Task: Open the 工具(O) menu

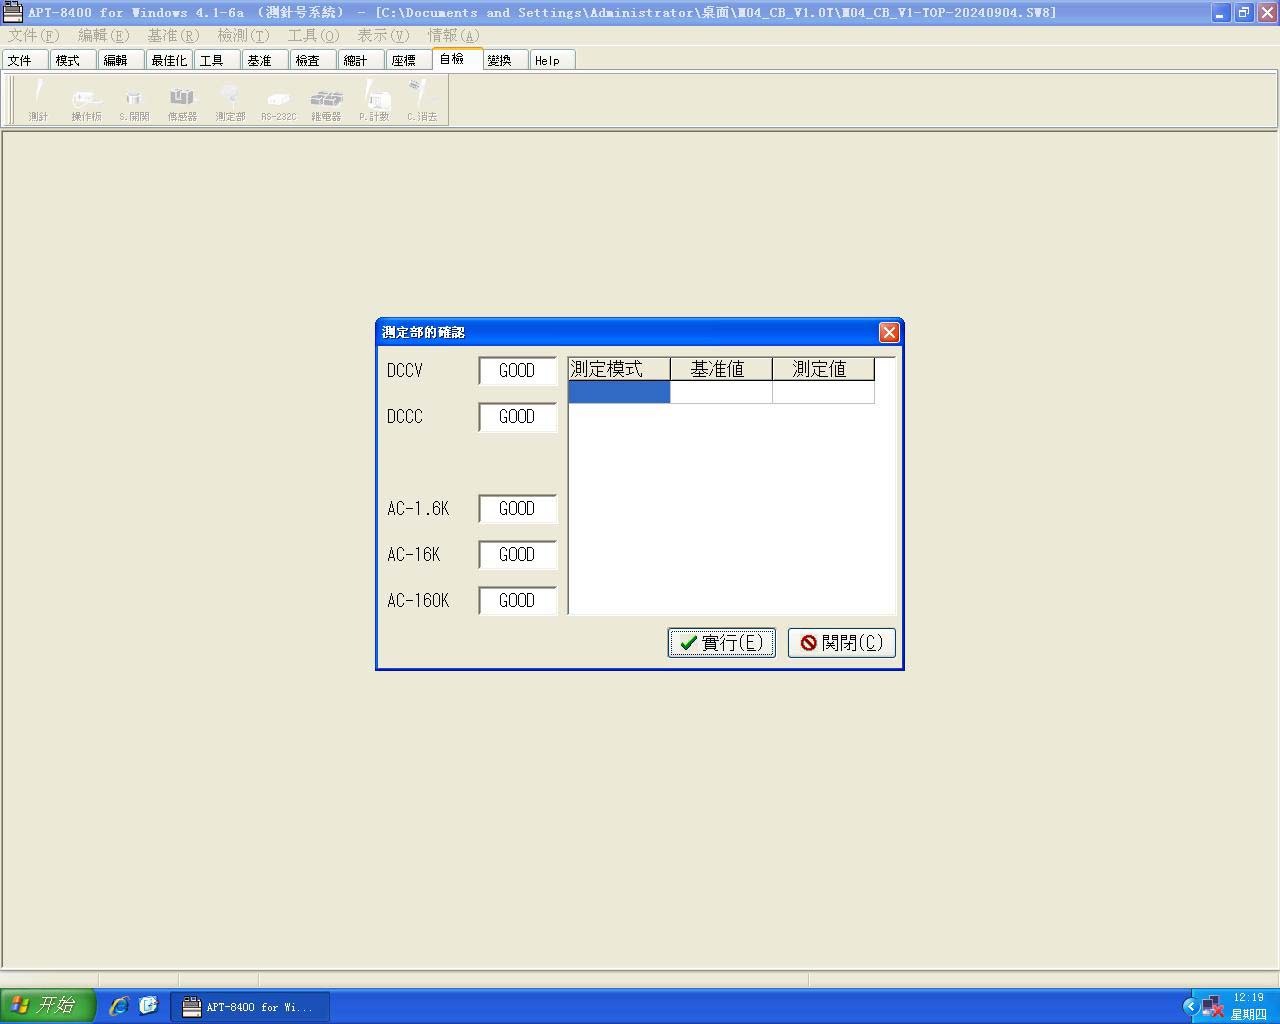Action: point(314,35)
